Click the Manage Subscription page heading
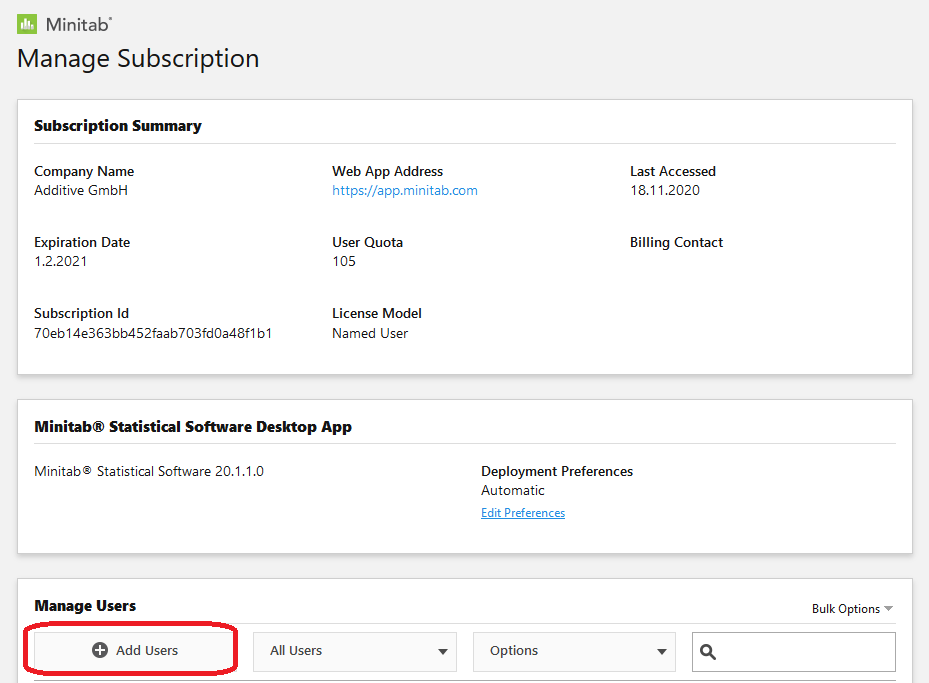Image resolution: width=929 pixels, height=683 pixels. coord(138,59)
